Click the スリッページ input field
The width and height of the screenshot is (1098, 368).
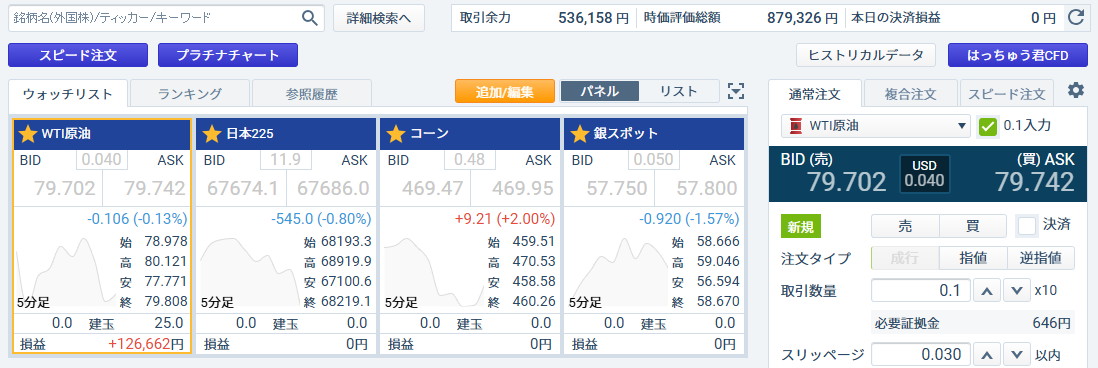click(921, 354)
